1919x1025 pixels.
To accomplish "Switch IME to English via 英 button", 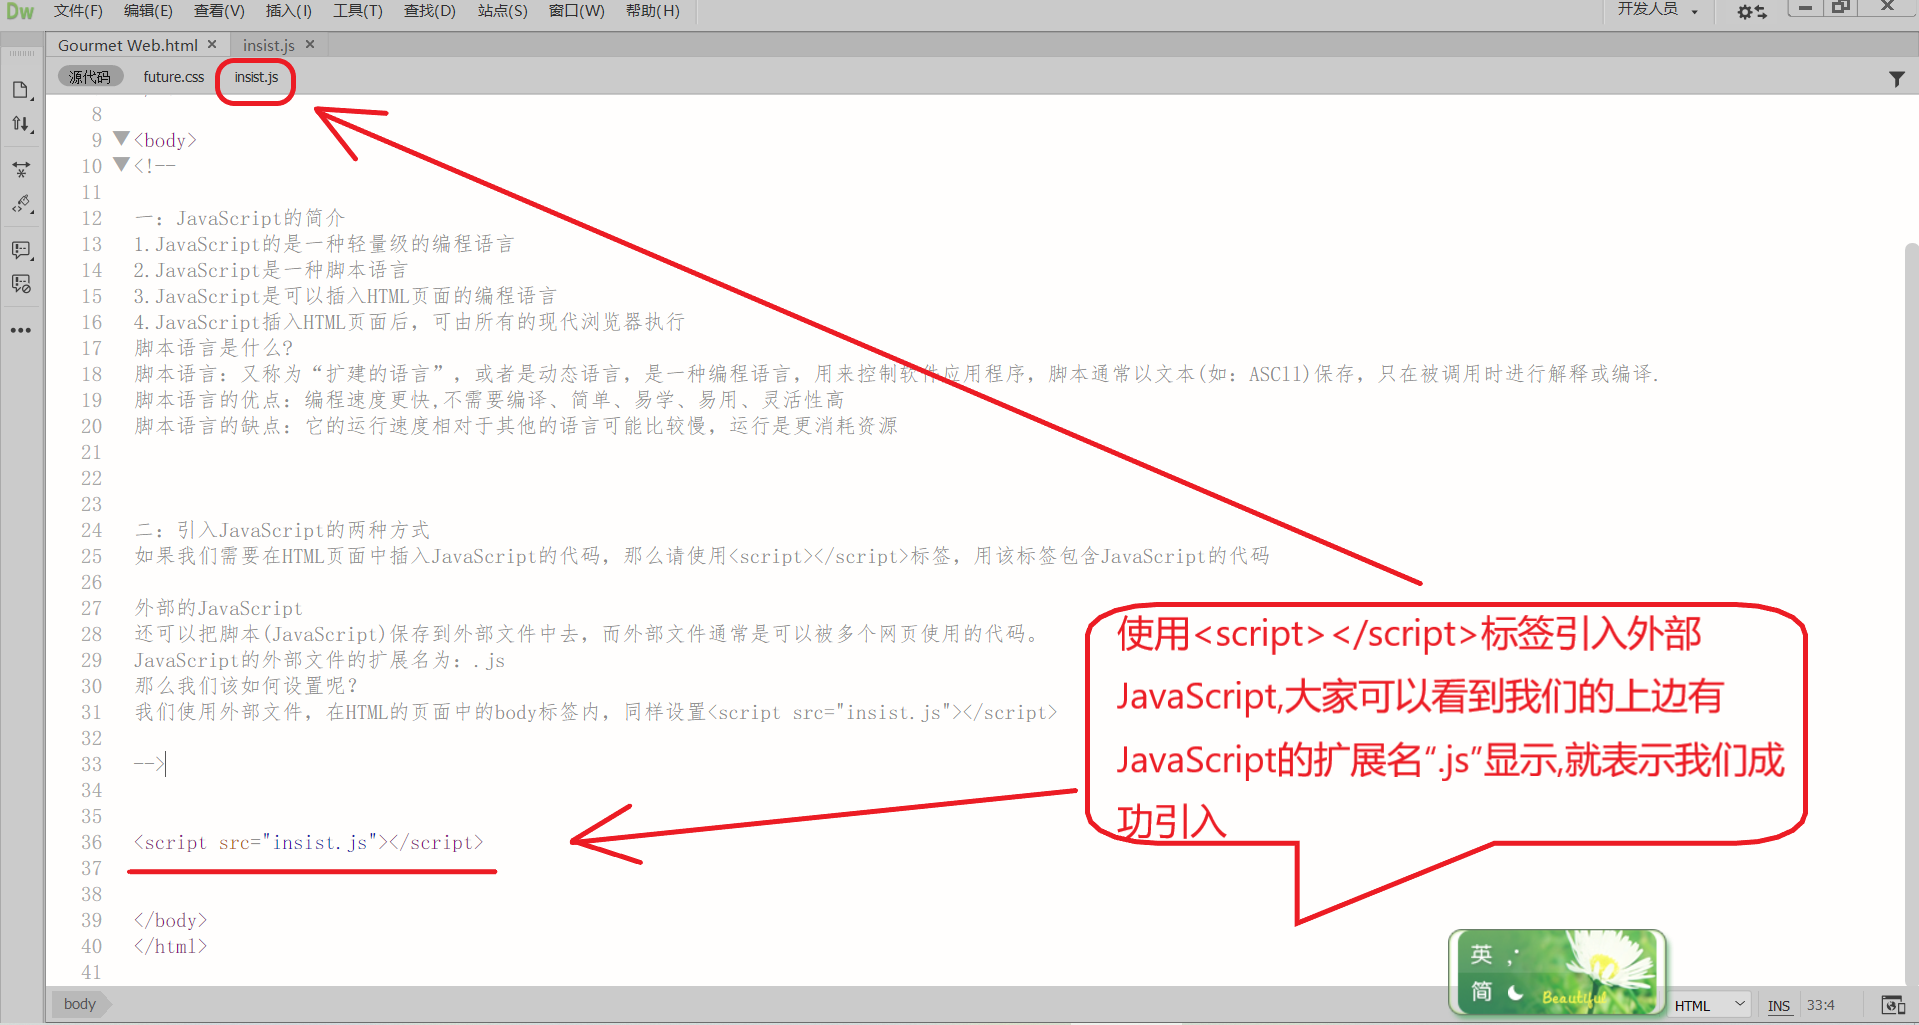I will (1481, 955).
